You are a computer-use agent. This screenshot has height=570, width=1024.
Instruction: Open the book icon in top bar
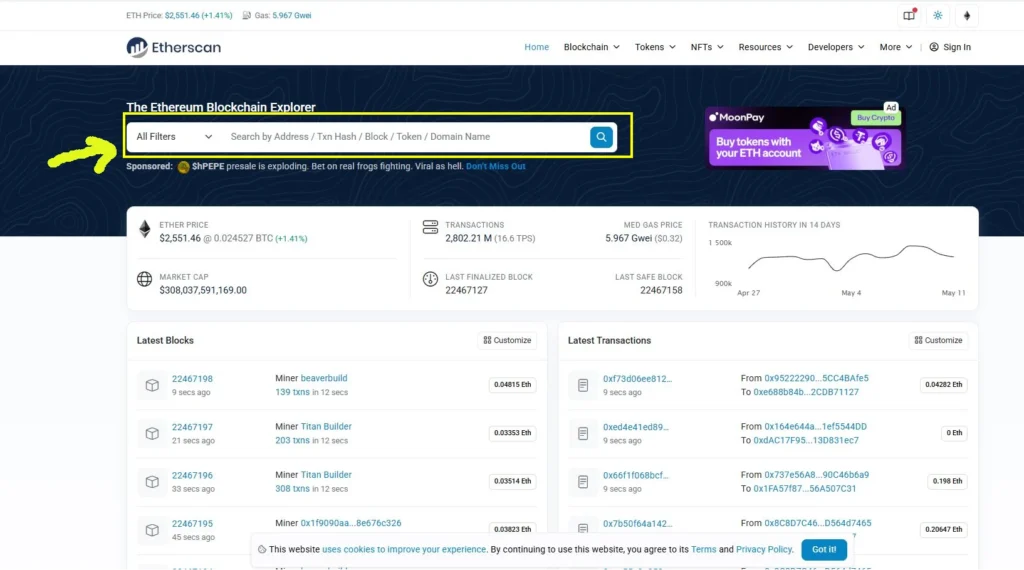908,16
